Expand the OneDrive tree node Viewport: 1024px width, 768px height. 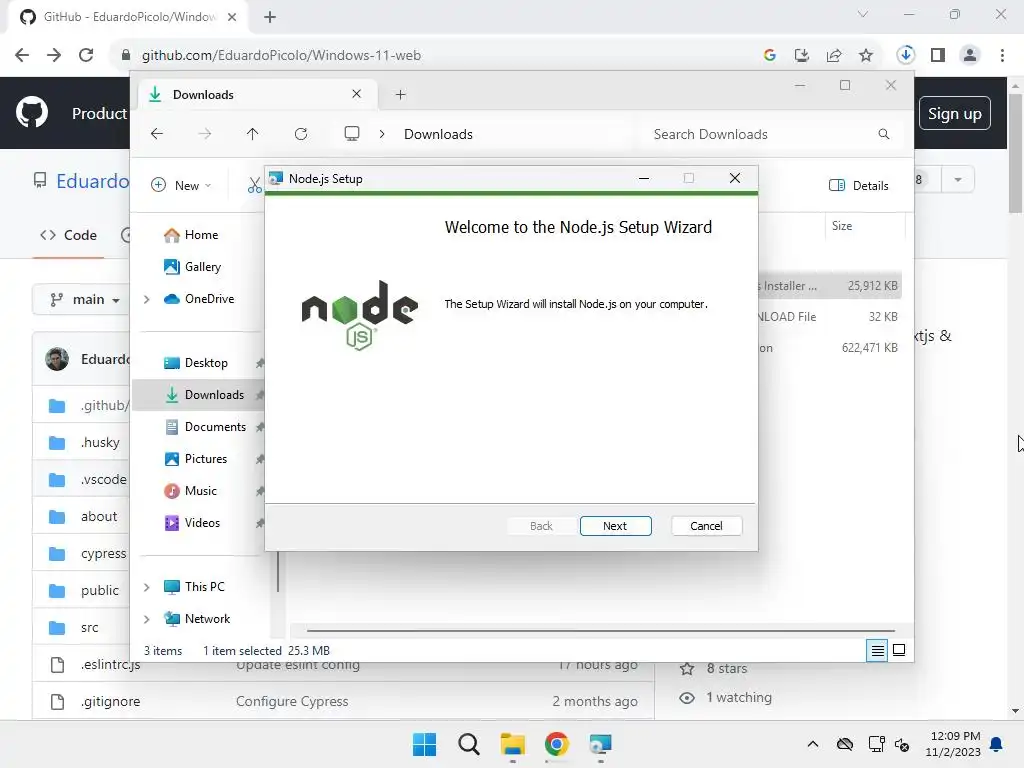click(147, 299)
